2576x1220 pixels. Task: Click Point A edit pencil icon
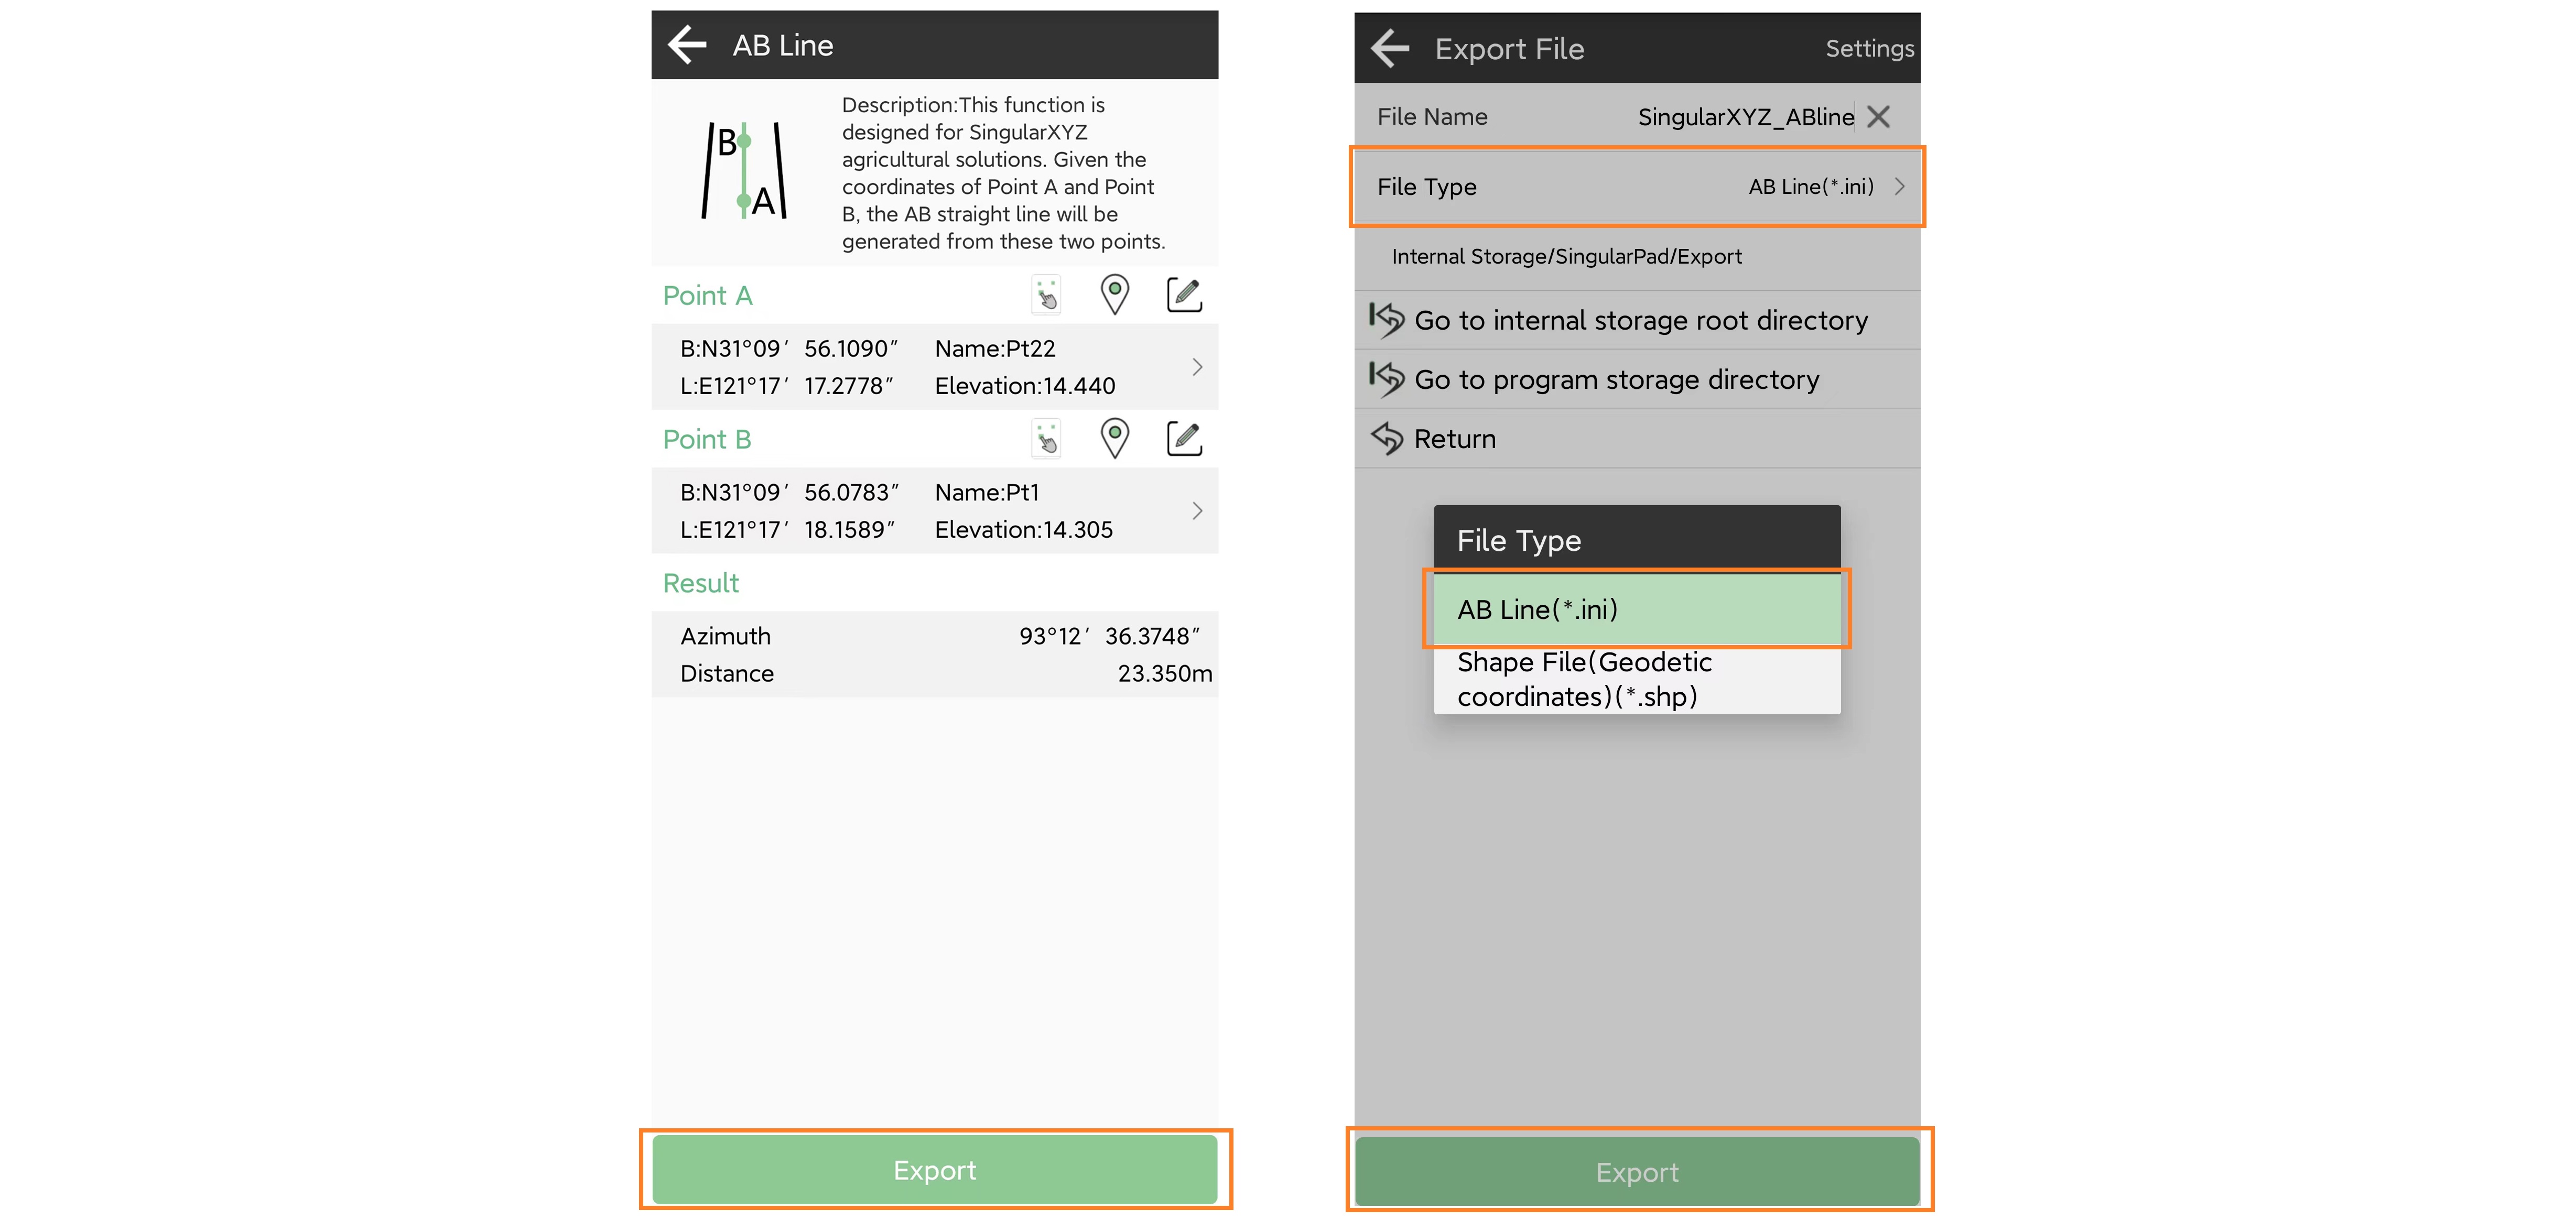1184,295
